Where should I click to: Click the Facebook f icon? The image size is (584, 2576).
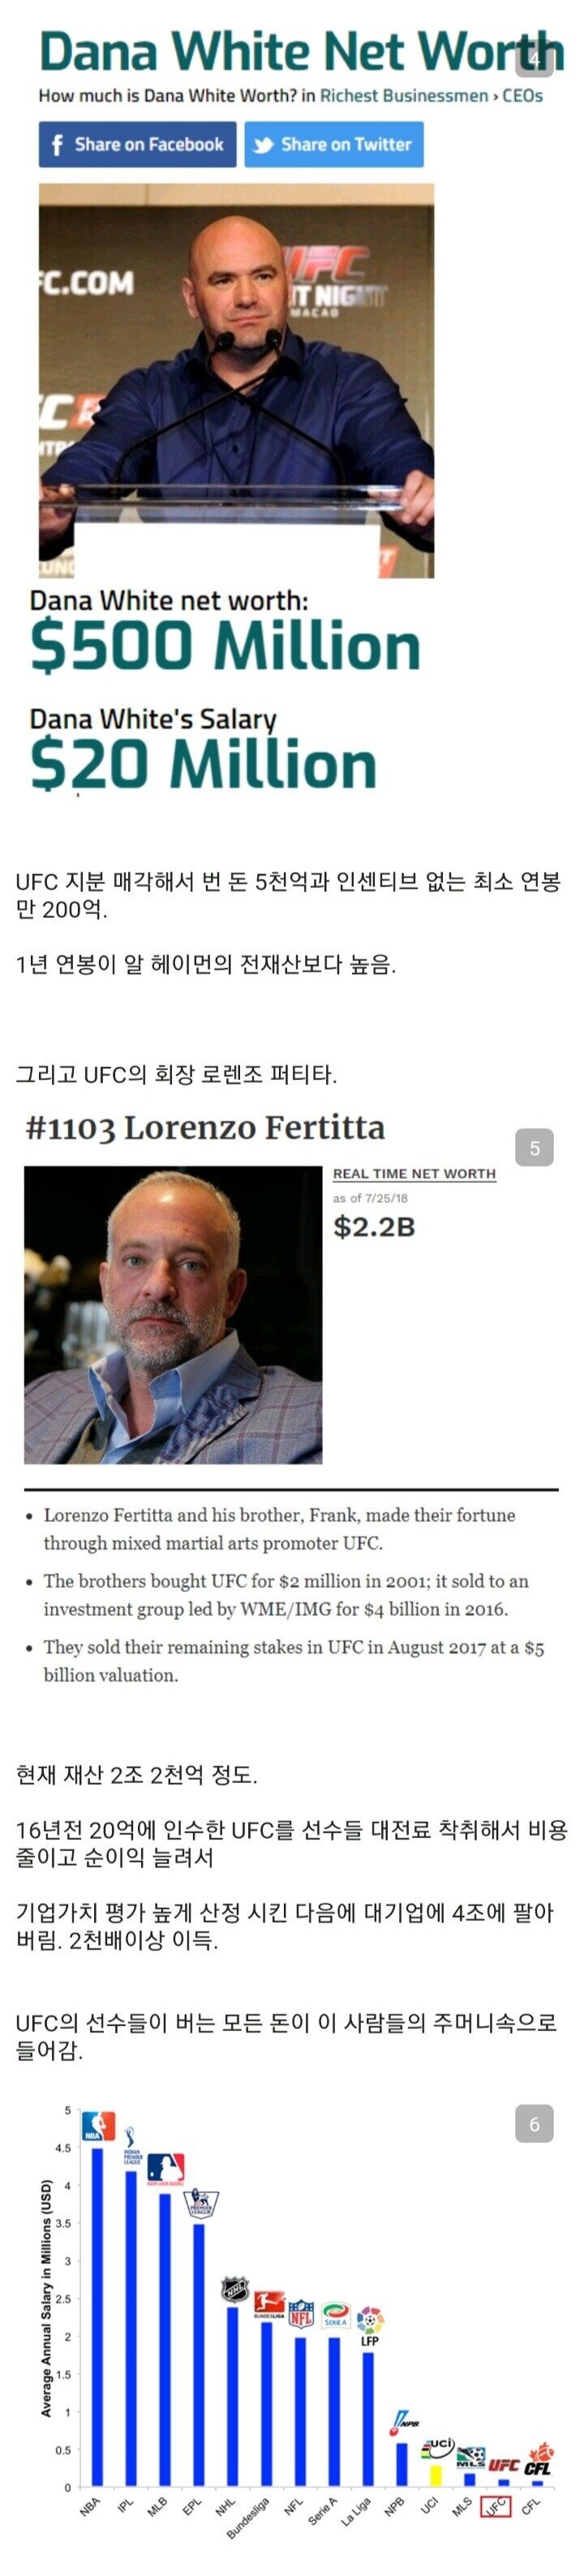point(58,144)
